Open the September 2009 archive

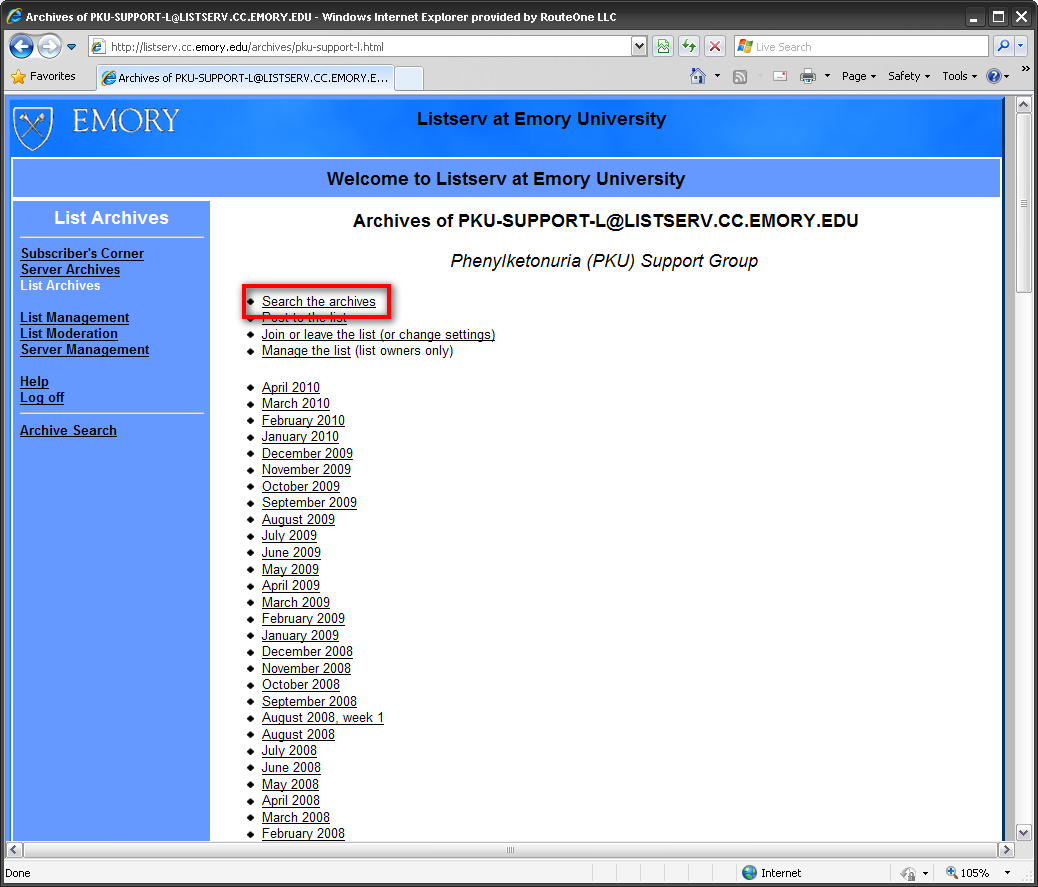click(x=309, y=503)
